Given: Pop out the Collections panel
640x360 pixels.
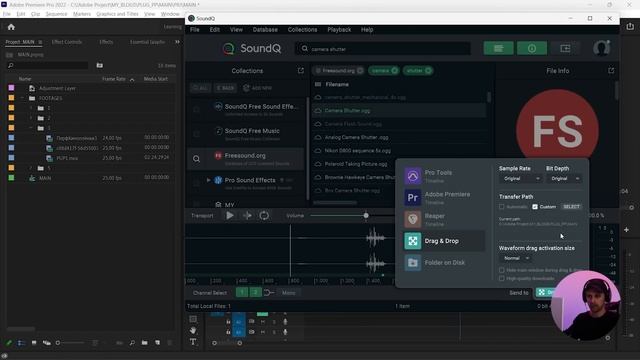Looking at the screenshot, I should pyautogui.click(x=301, y=71).
